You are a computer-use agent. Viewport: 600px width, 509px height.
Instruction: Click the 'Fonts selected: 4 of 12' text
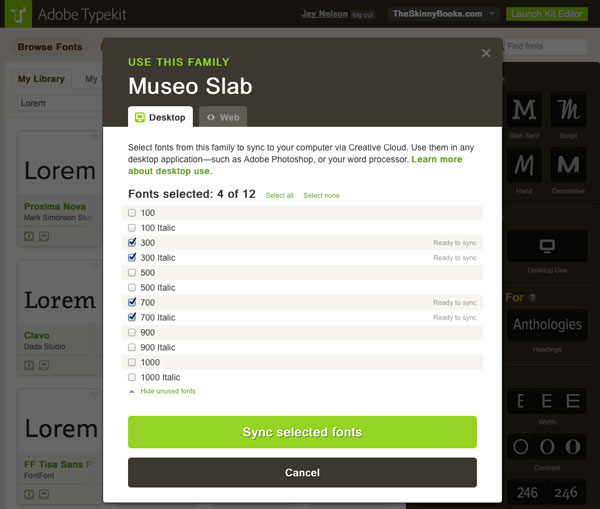tap(192, 194)
